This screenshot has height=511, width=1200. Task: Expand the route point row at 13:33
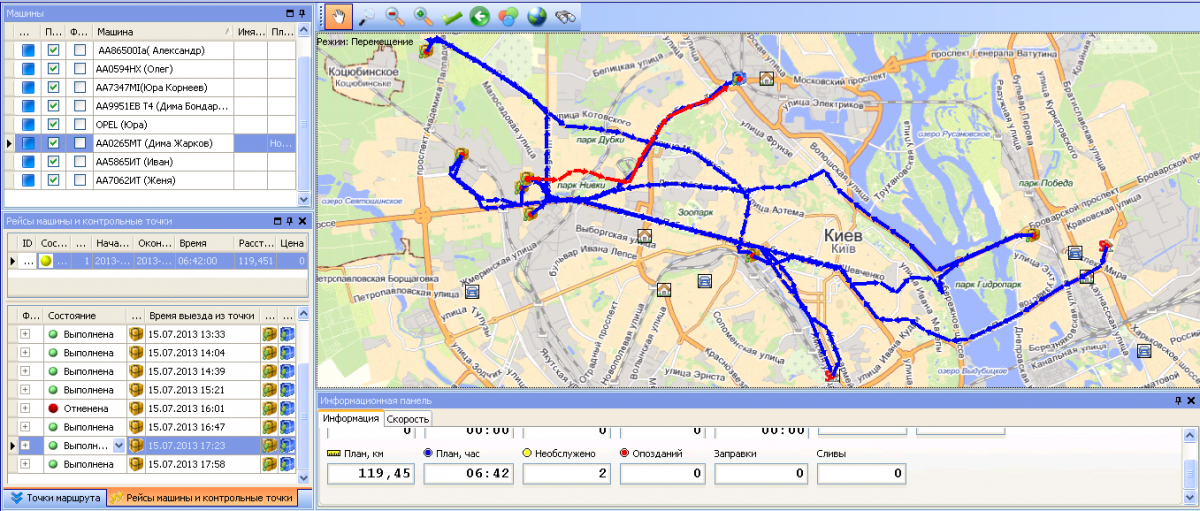26,334
